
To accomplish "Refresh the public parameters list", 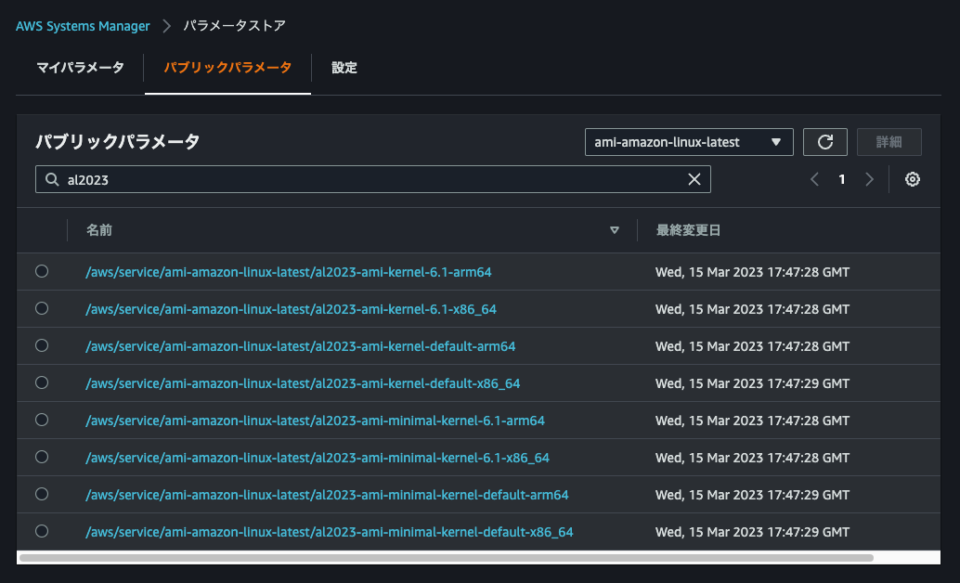I will 825,141.
